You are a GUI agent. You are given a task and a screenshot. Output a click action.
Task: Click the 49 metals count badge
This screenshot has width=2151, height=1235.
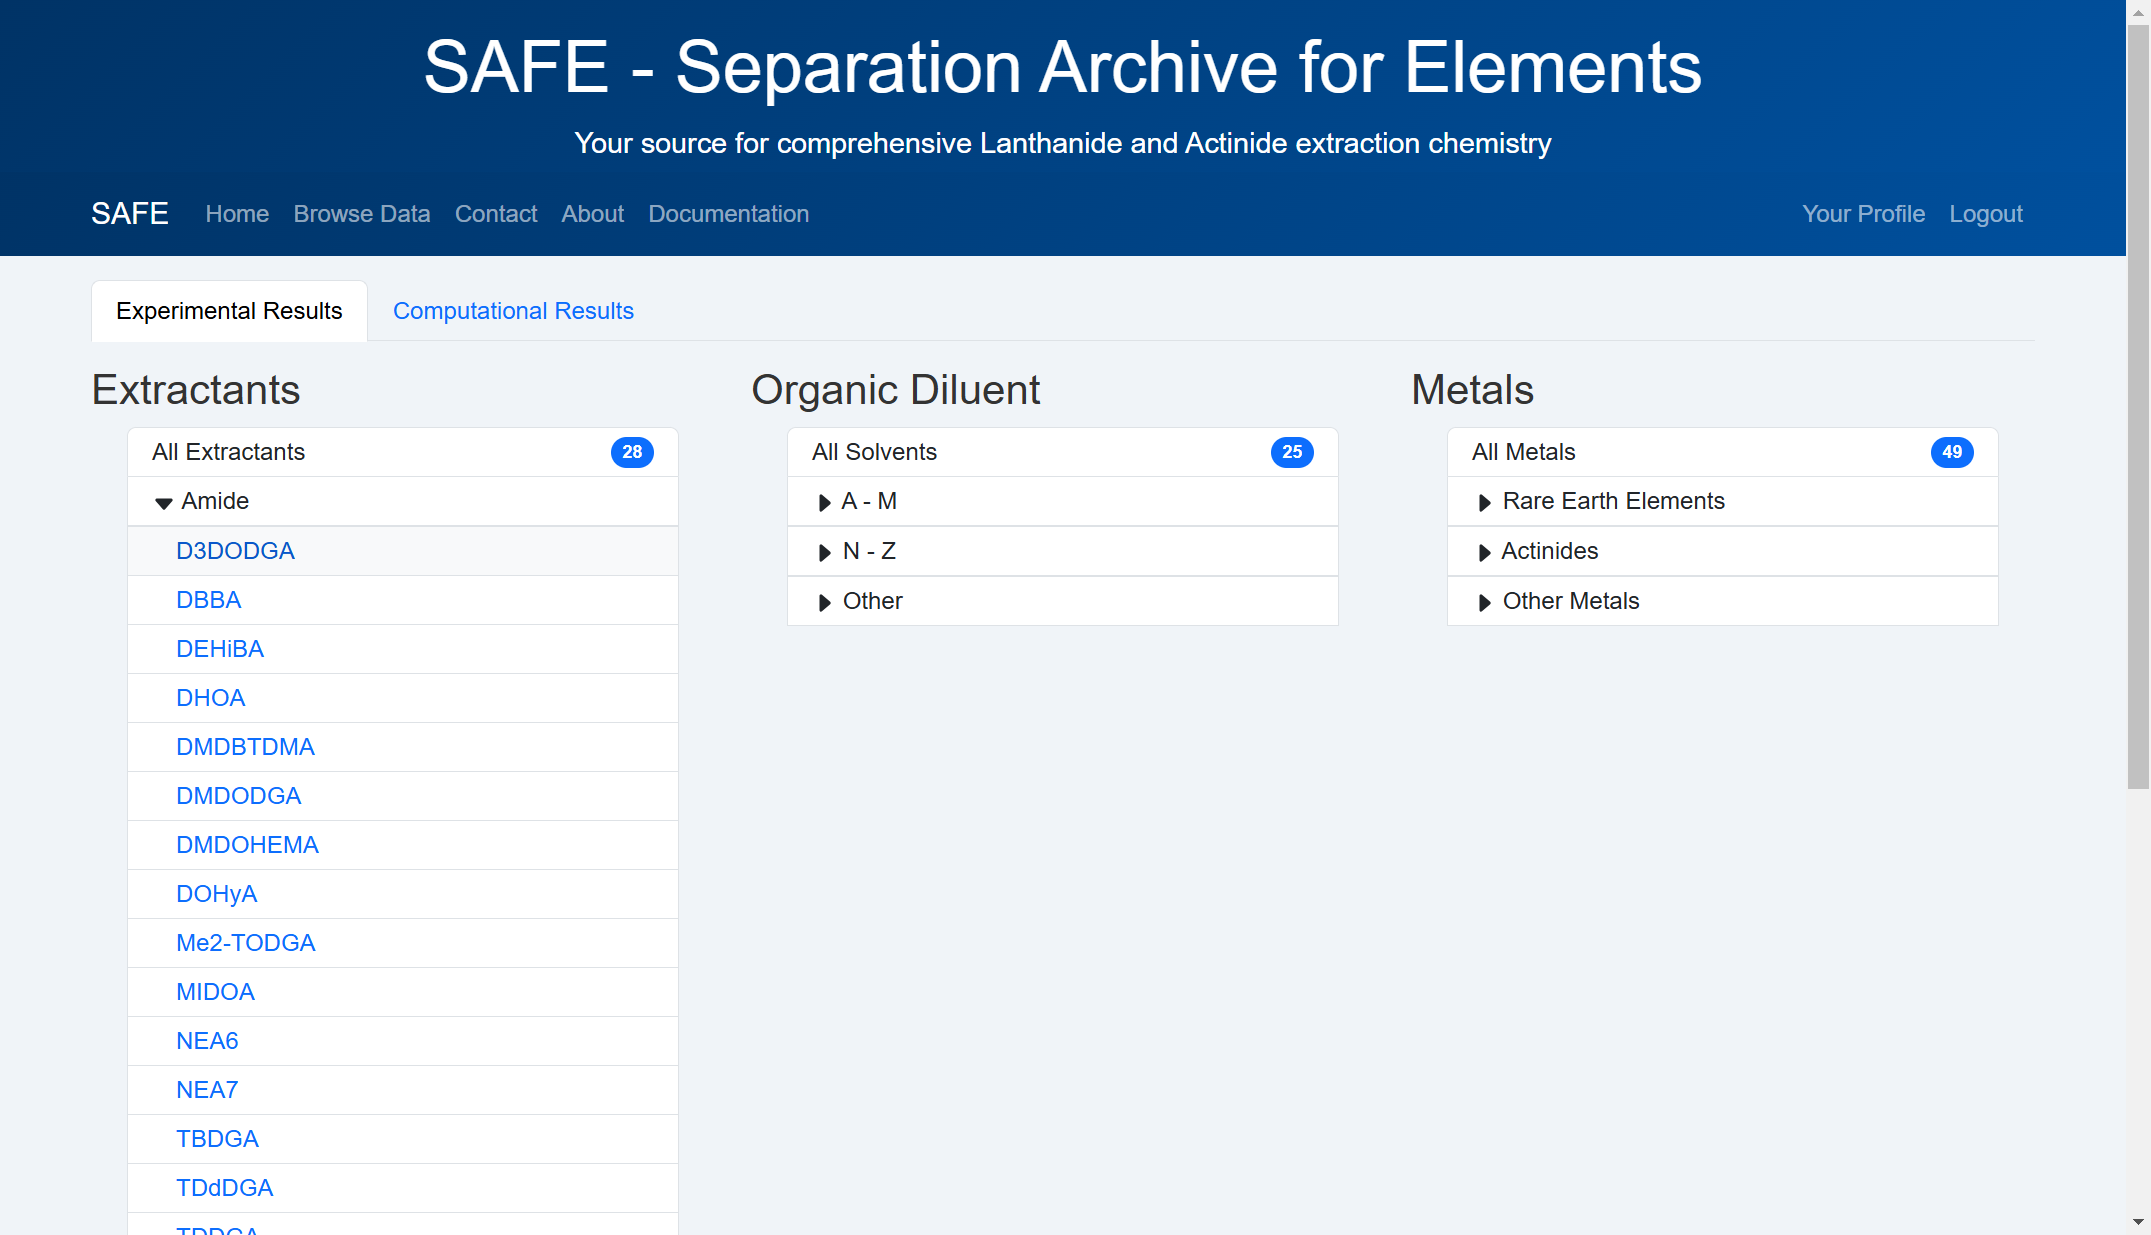coord(1952,452)
